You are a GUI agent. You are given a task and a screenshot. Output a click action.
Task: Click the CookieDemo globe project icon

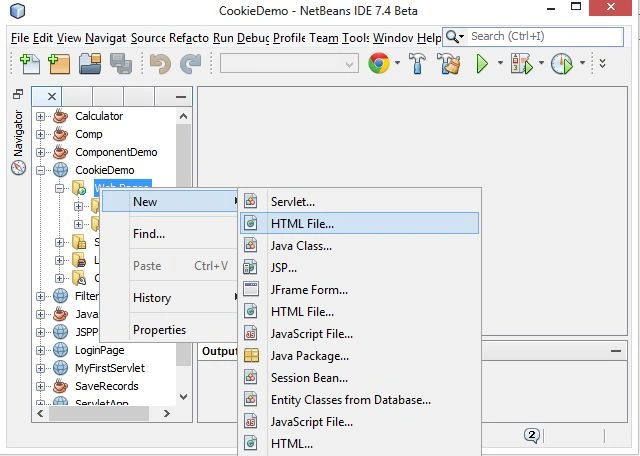coord(60,170)
